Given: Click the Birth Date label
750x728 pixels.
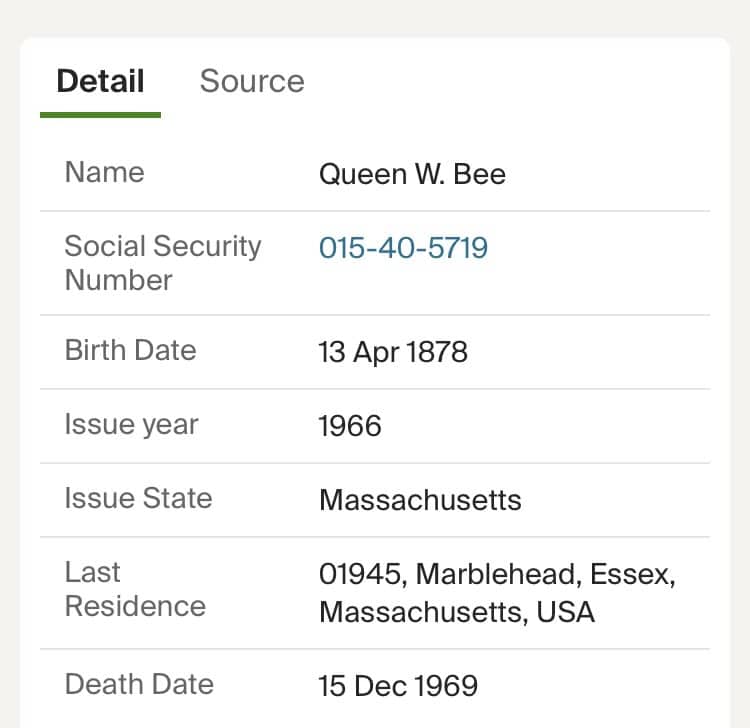Looking at the screenshot, I should pyautogui.click(x=130, y=350).
